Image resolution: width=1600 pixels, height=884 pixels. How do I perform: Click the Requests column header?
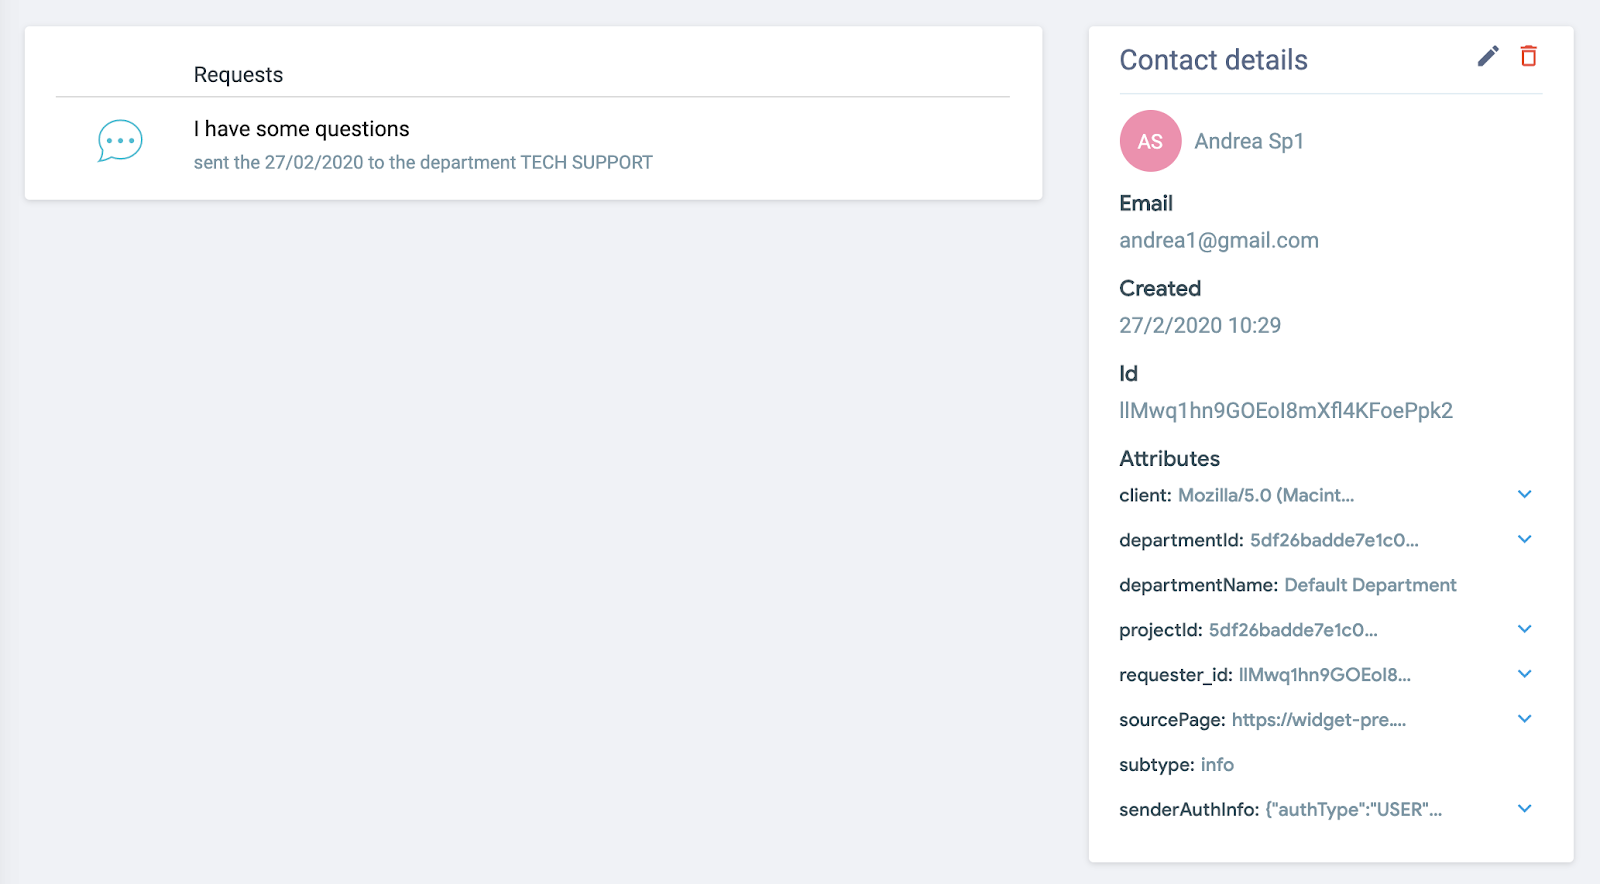click(238, 75)
